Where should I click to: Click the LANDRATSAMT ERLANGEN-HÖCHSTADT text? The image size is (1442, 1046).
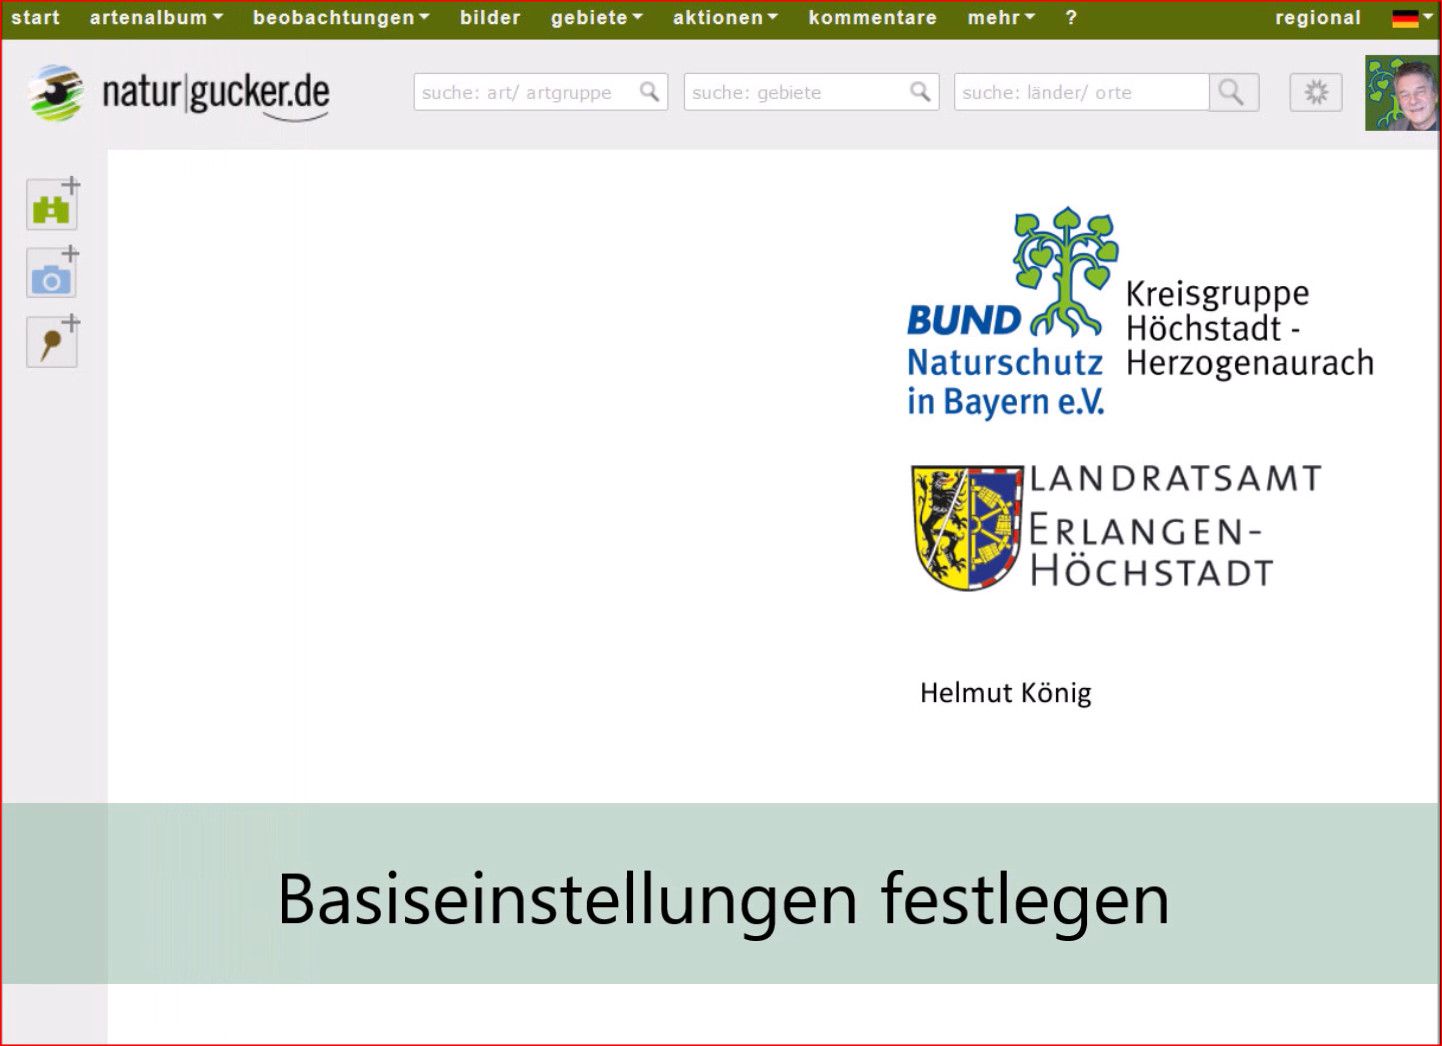tap(1176, 525)
